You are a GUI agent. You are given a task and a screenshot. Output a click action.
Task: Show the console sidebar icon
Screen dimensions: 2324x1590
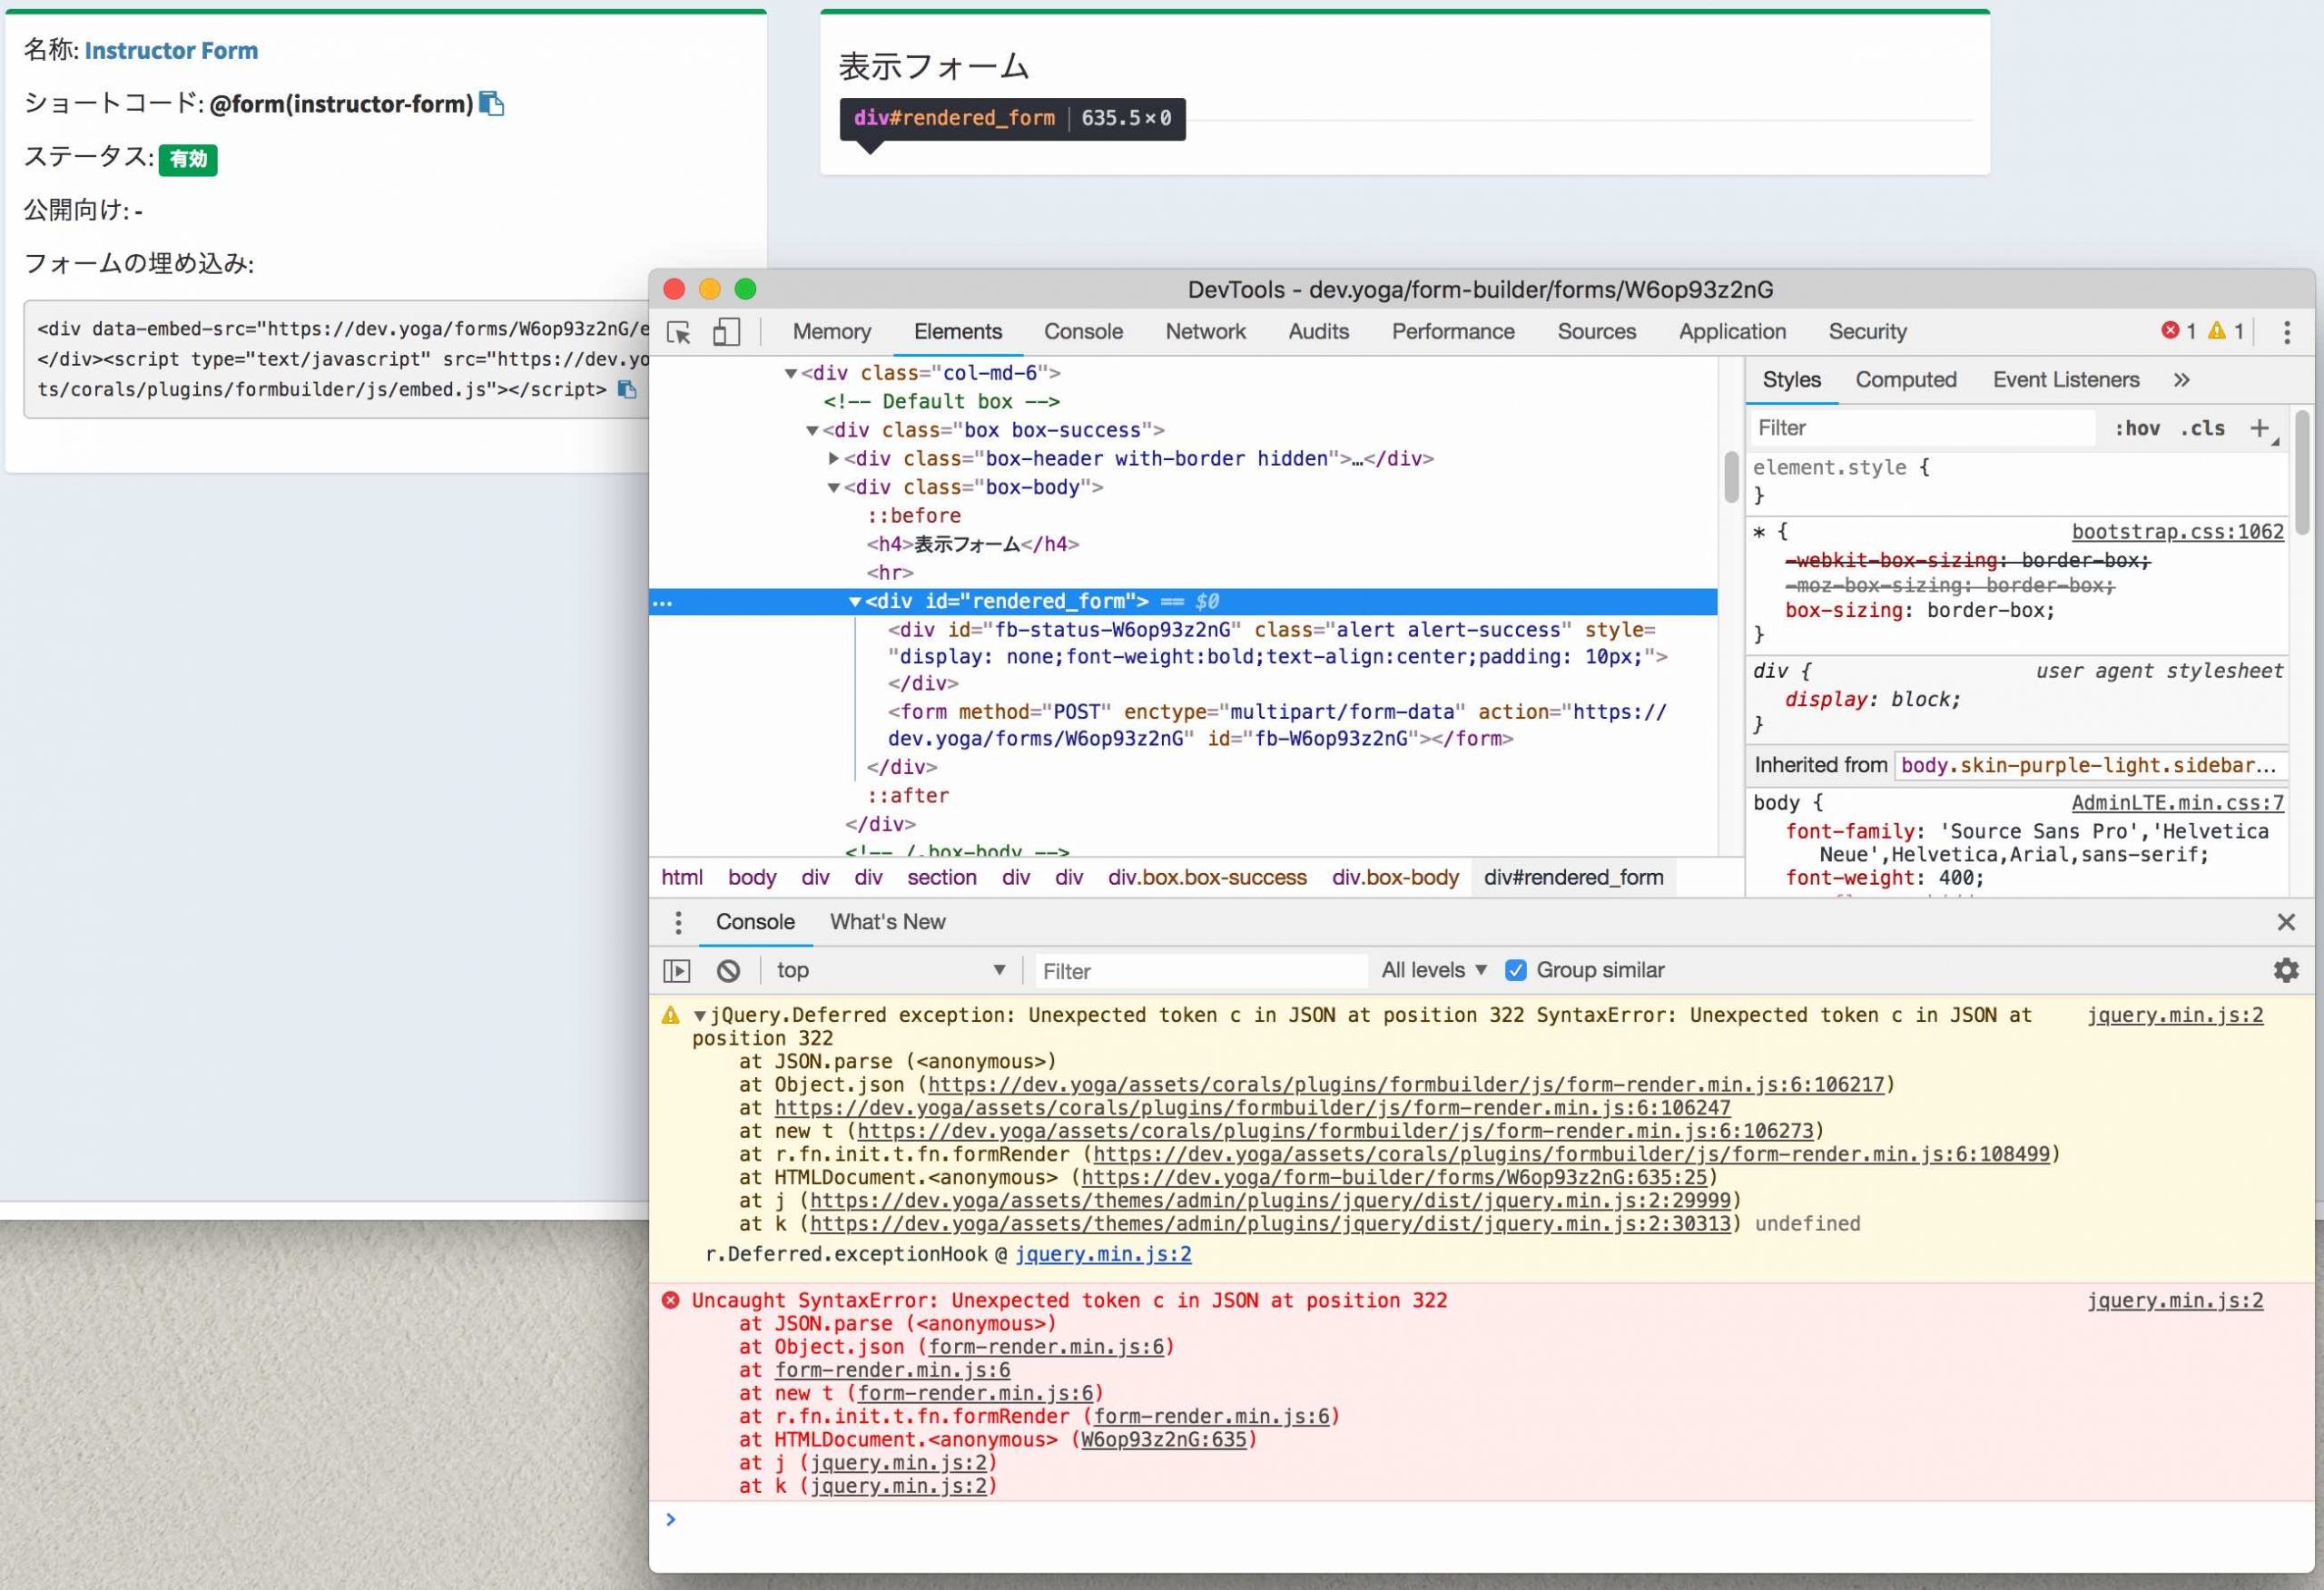point(677,970)
